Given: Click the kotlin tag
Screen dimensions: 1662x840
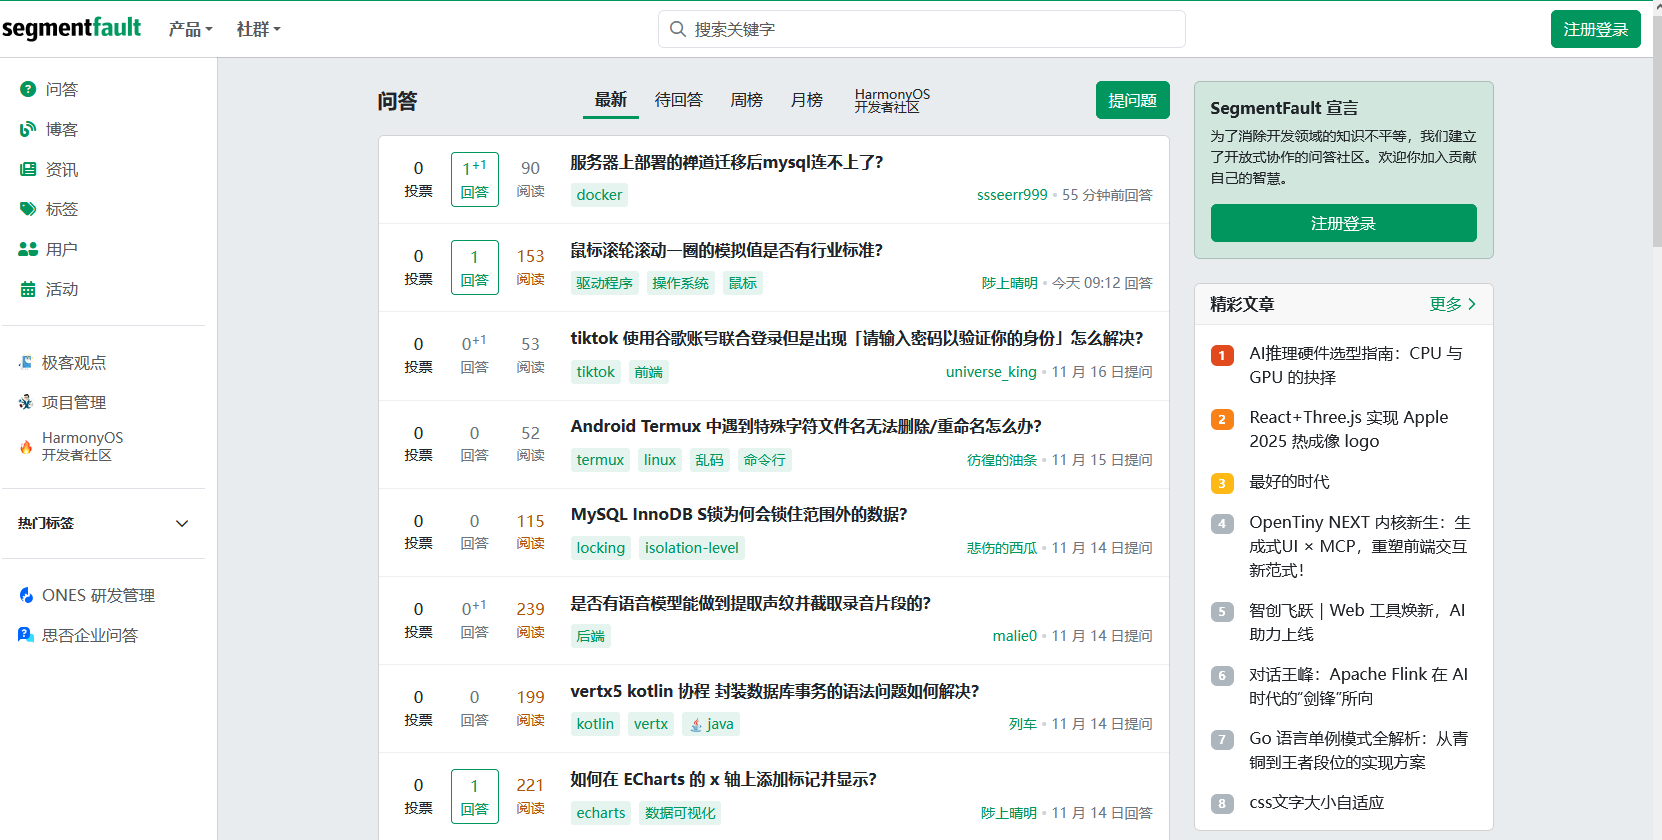Looking at the screenshot, I should tap(595, 724).
